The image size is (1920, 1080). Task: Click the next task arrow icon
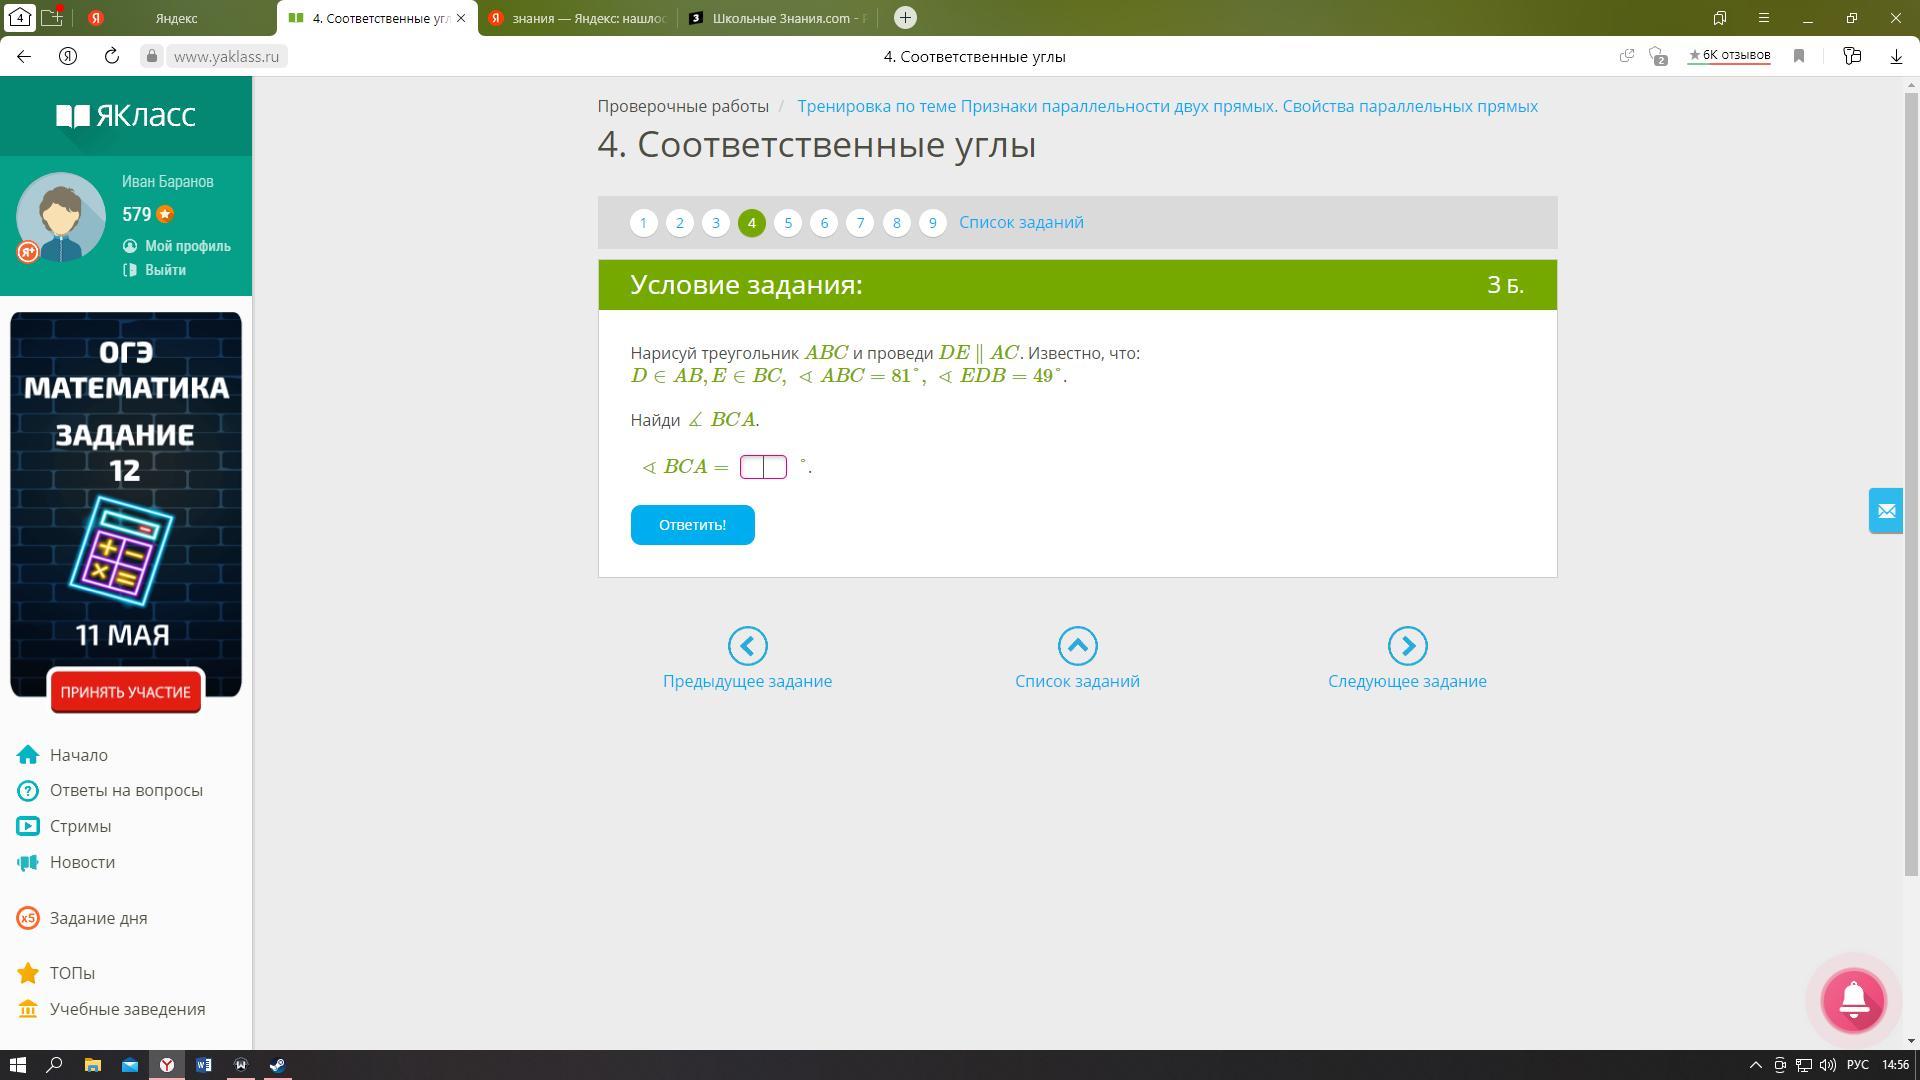1407,646
